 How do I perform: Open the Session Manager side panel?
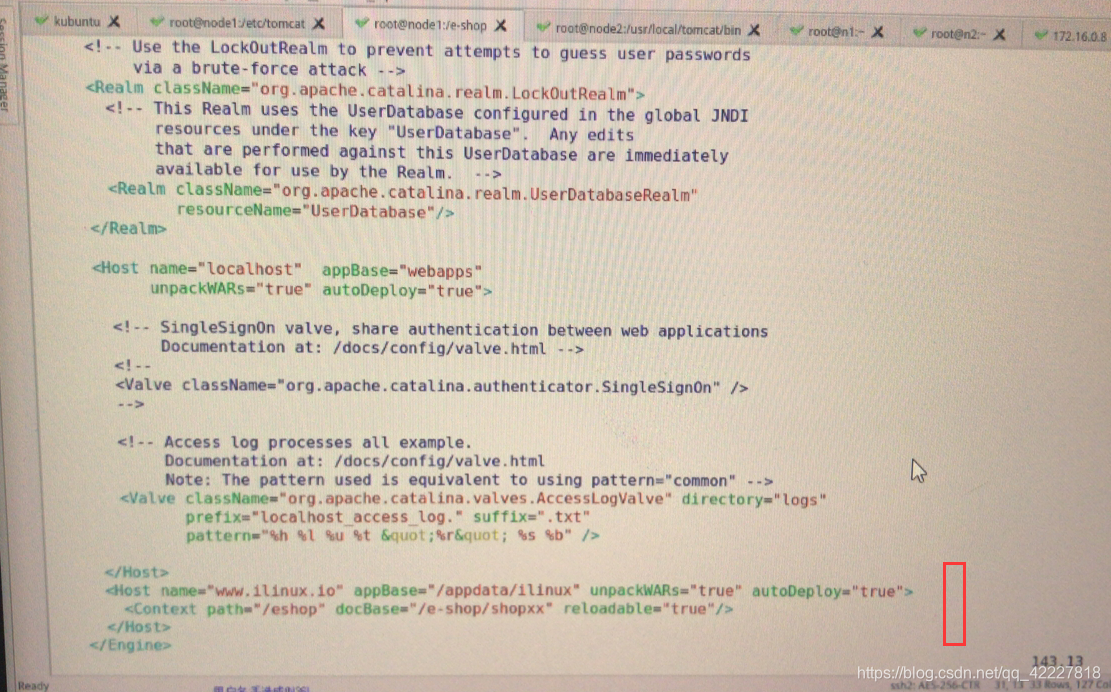pyautogui.click(x=4, y=64)
